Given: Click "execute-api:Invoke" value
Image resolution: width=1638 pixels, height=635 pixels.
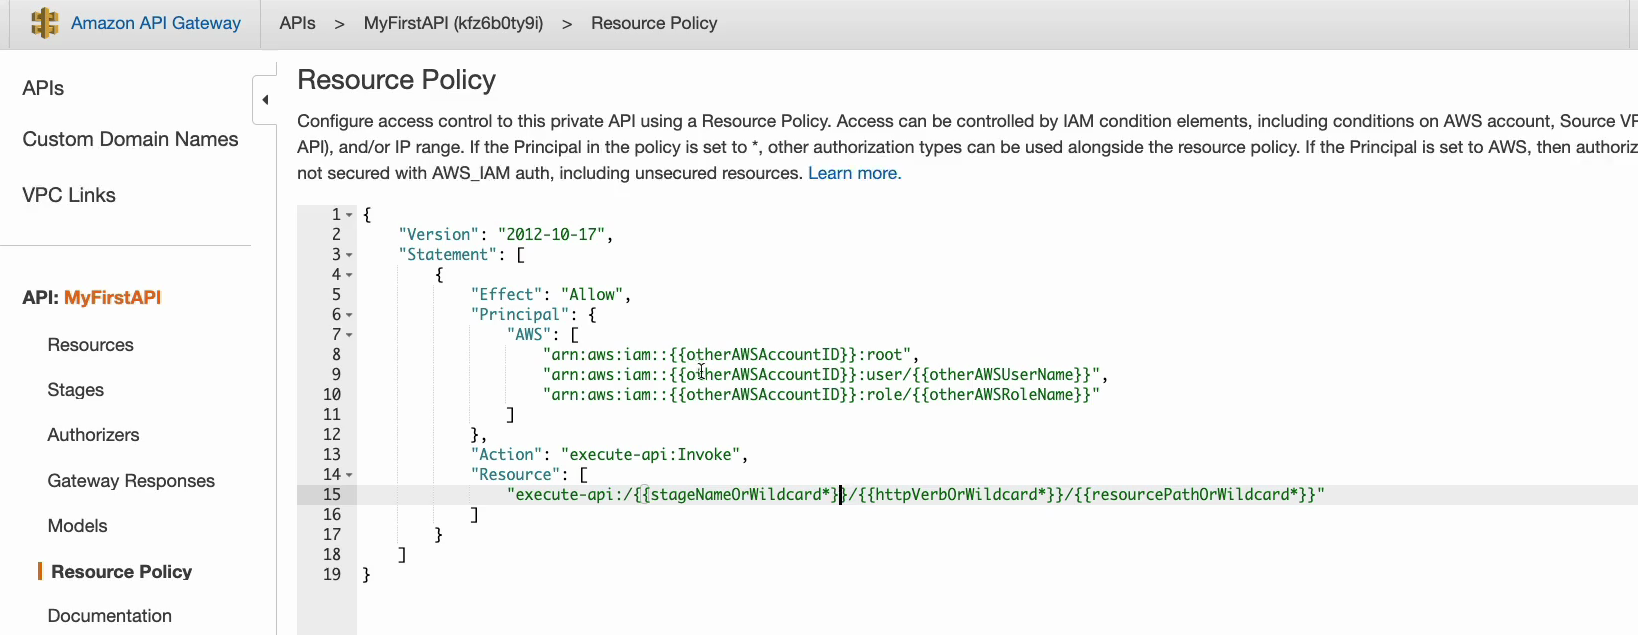Looking at the screenshot, I should [651, 454].
